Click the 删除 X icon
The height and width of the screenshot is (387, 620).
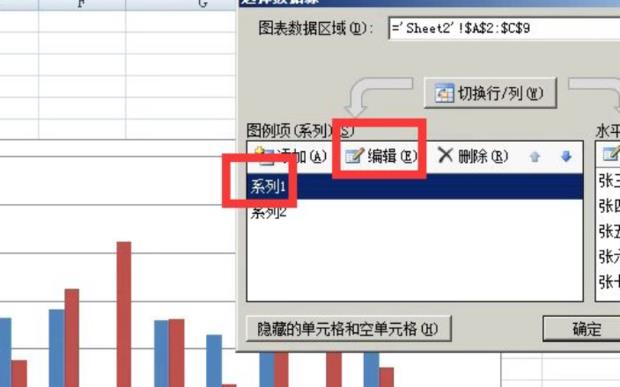445,155
